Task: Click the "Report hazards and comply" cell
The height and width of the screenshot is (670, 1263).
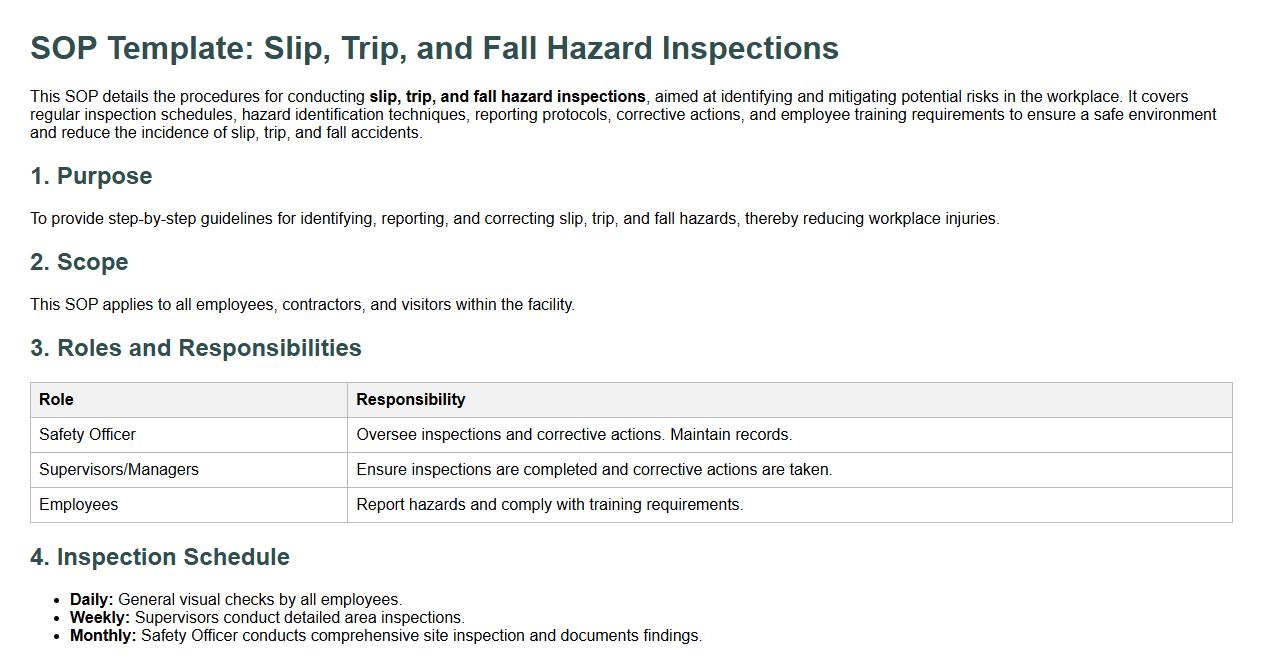Action: click(549, 505)
